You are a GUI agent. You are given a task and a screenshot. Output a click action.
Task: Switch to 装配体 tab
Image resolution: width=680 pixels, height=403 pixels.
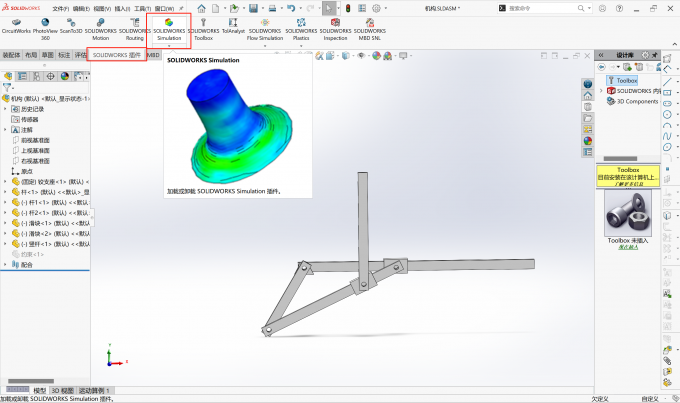tap(12, 55)
